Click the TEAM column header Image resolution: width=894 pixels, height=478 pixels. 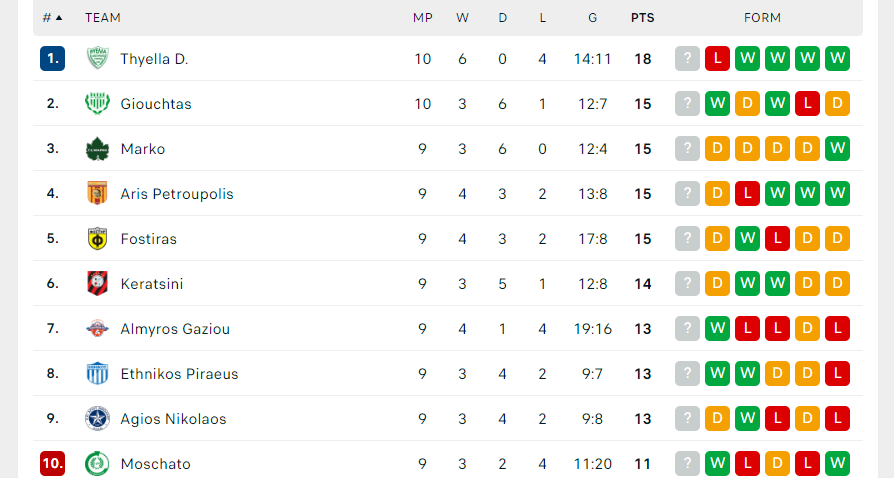(x=103, y=18)
